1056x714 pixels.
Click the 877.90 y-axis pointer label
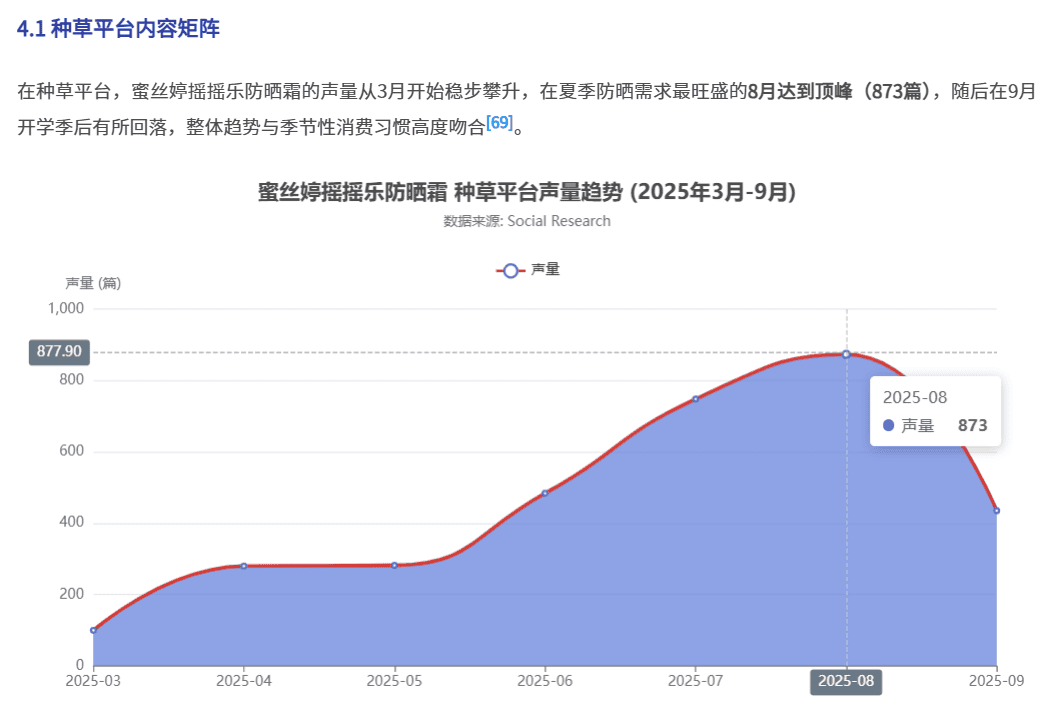point(59,352)
